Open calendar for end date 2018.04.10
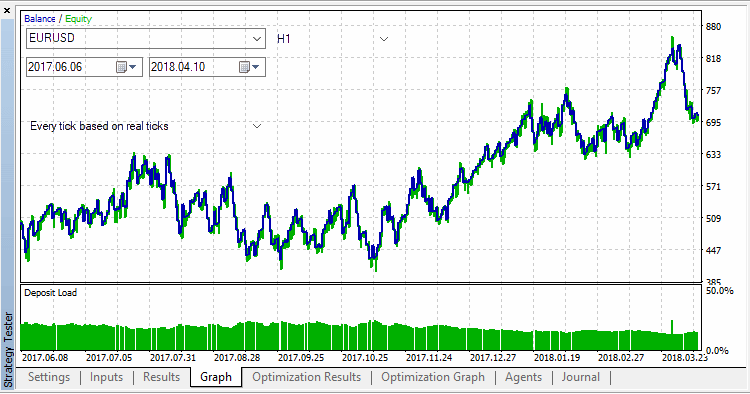This screenshot has width=750, height=394. [x=250, y=67]
